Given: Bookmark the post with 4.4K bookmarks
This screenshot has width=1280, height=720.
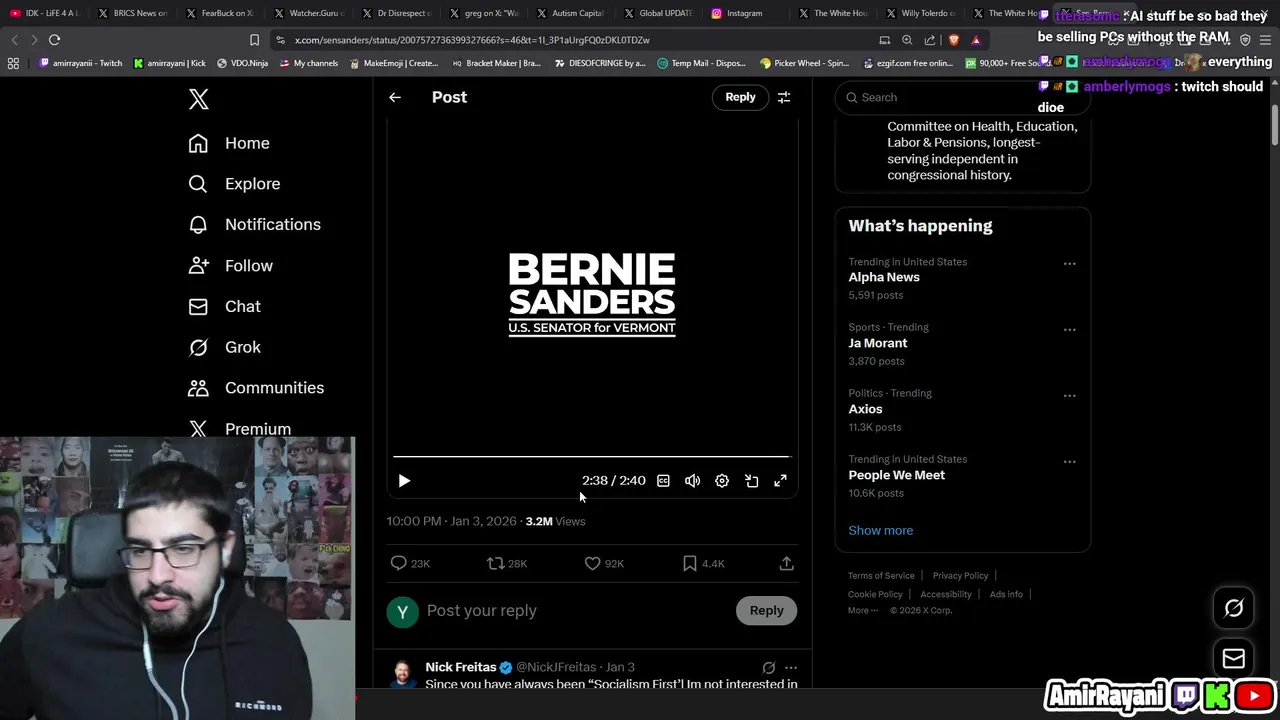Looking at the screenshot, I should click(703, 564).
